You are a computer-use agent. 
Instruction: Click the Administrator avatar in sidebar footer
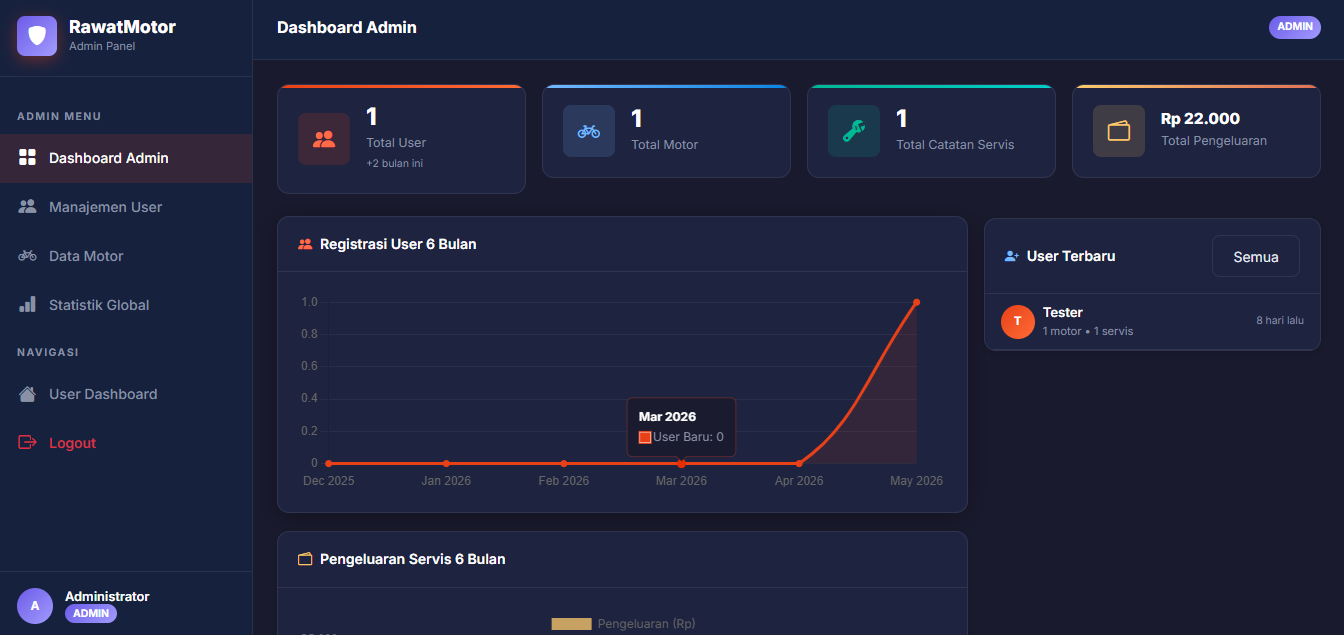click(35, 605)
